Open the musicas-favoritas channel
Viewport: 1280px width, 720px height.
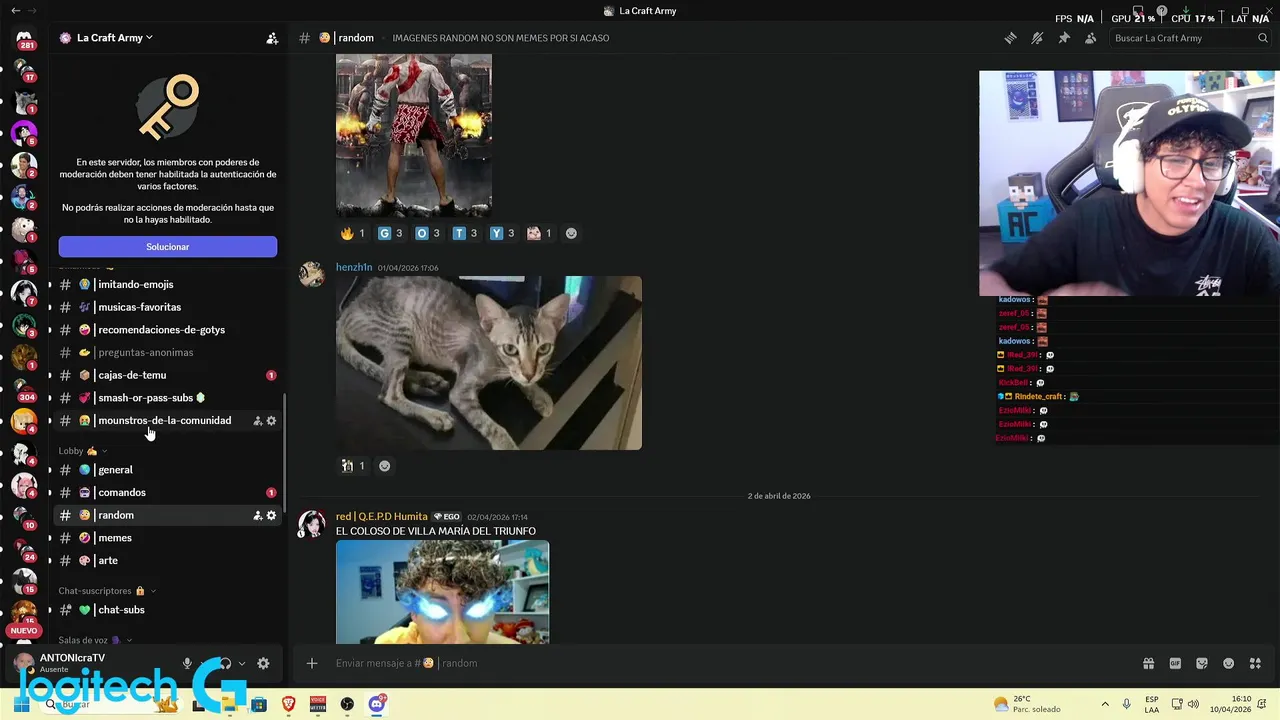click(167, 307)
